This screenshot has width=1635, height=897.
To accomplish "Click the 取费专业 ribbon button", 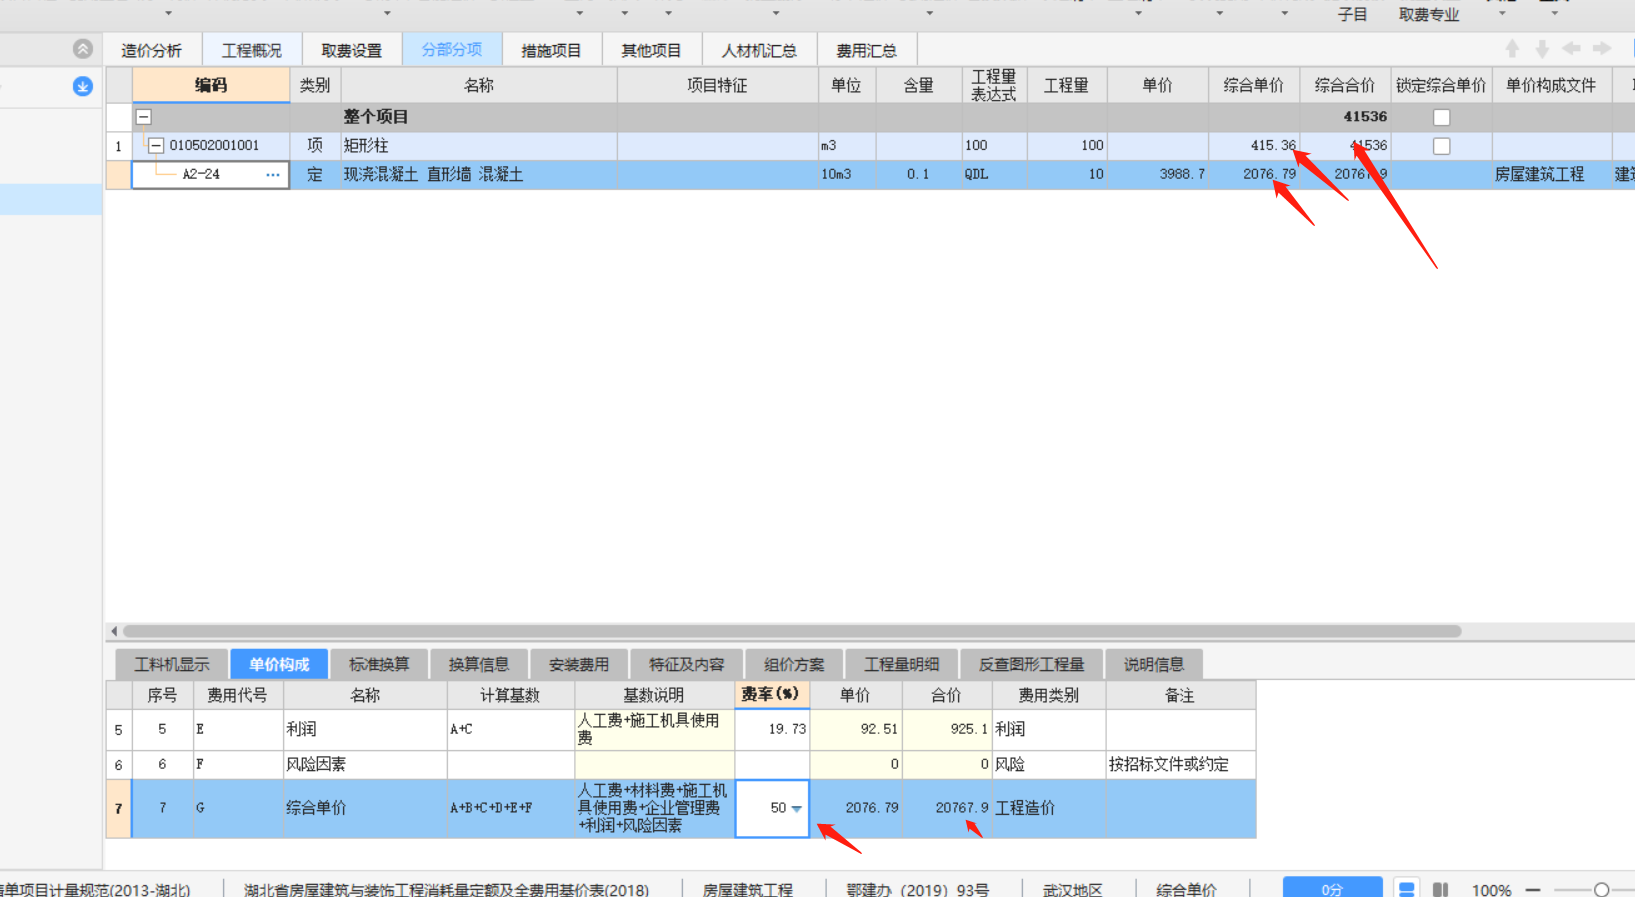I will 1429,14.
